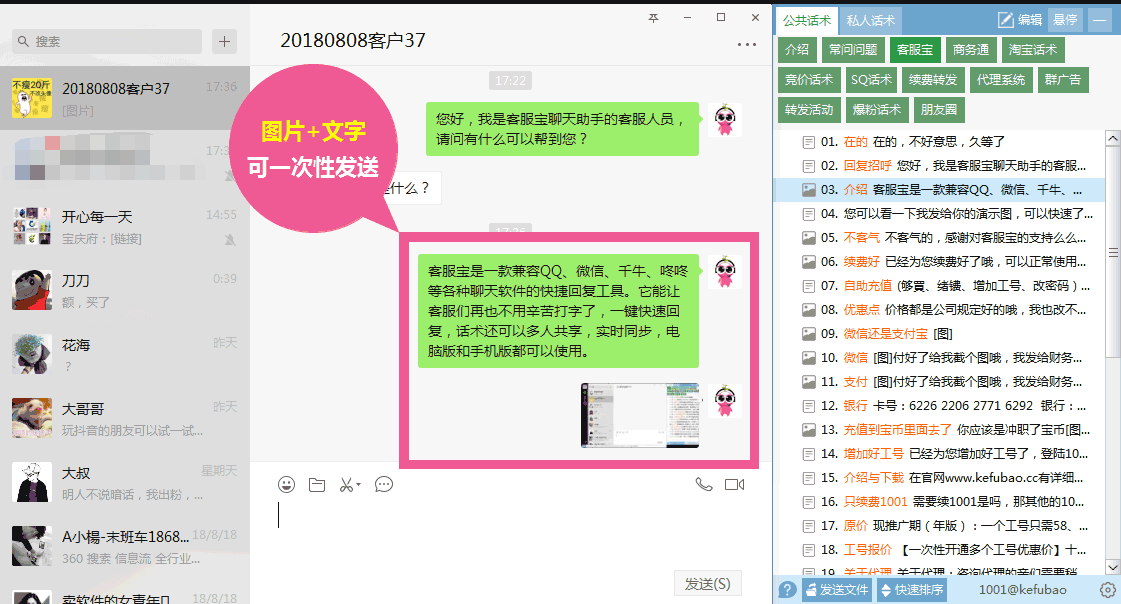Select the screenshot scissors tool
This screenshot has height=604, width=1121.
[x=346, y=485]
